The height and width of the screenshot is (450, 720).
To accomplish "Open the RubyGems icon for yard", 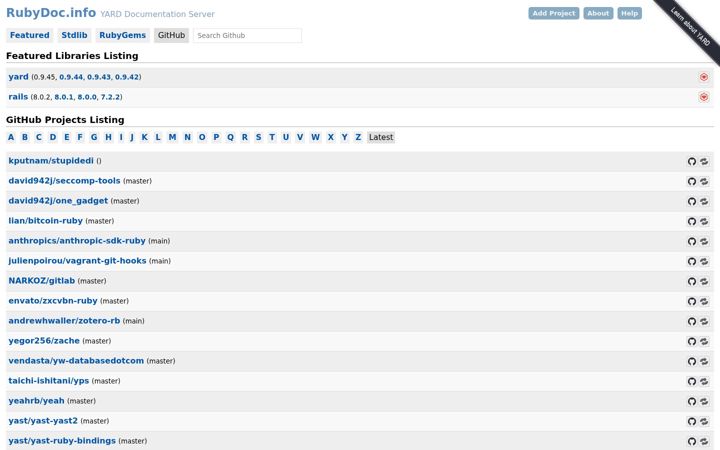I will (703, 77).
